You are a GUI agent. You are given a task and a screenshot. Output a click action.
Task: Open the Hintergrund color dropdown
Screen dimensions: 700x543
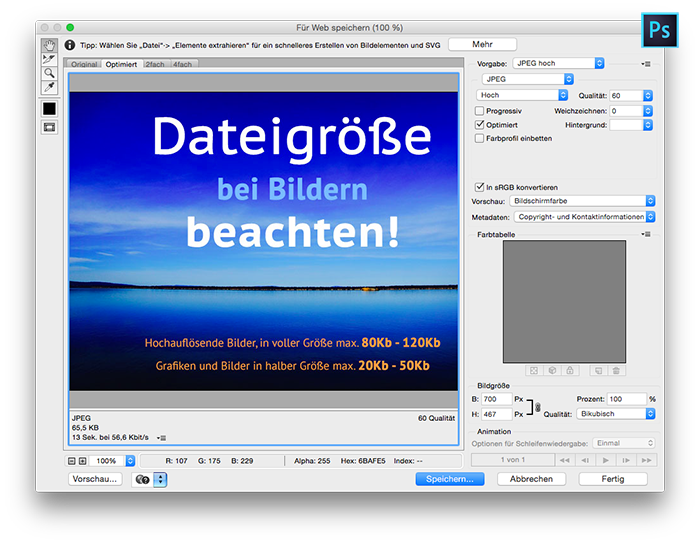[x=648, y=125]
